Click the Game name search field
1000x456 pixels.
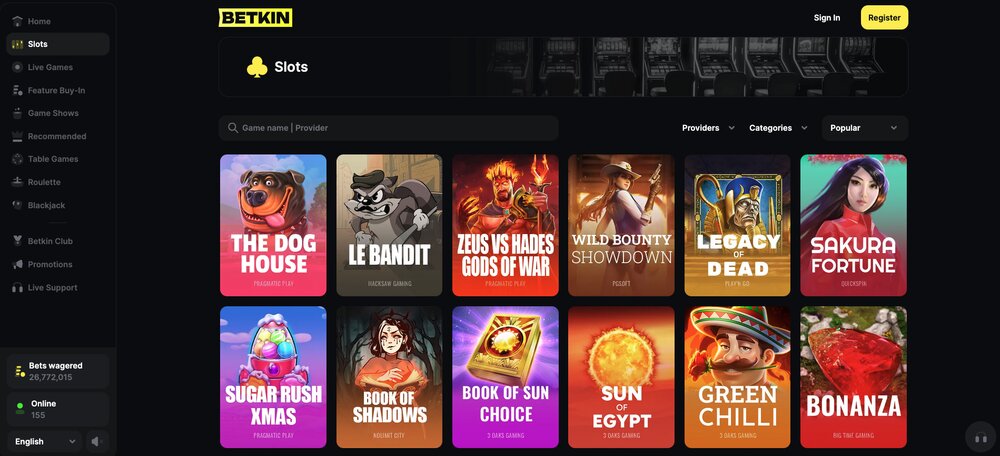tap(388, 128)
